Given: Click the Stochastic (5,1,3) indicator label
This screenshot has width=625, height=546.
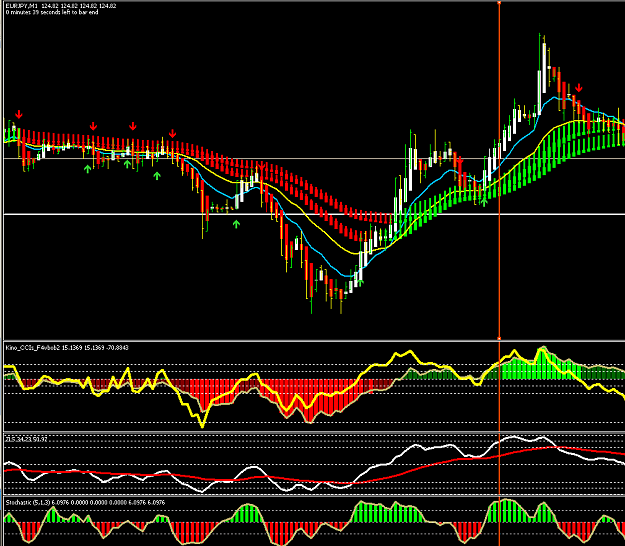Looking at the screenshot, I should tap(28, 503).
